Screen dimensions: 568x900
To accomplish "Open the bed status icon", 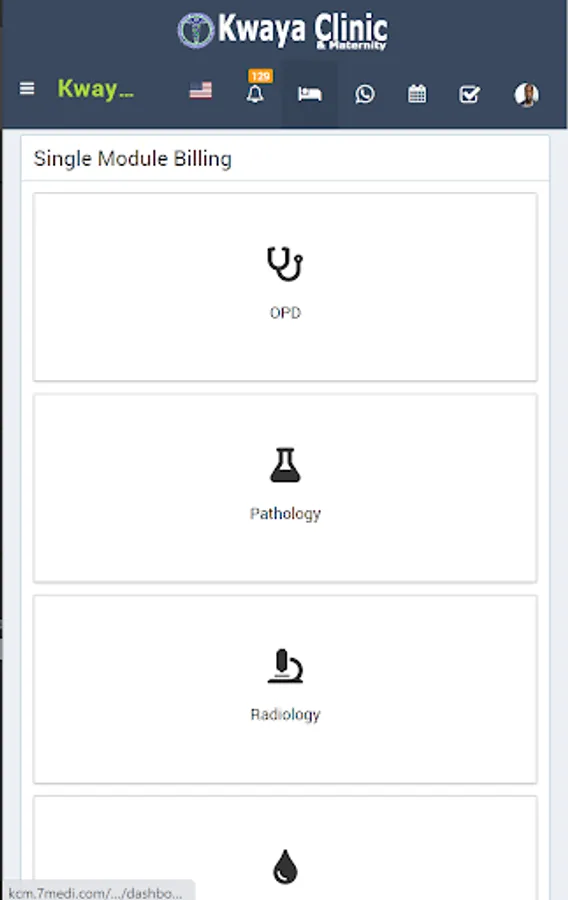I will 310,94.
